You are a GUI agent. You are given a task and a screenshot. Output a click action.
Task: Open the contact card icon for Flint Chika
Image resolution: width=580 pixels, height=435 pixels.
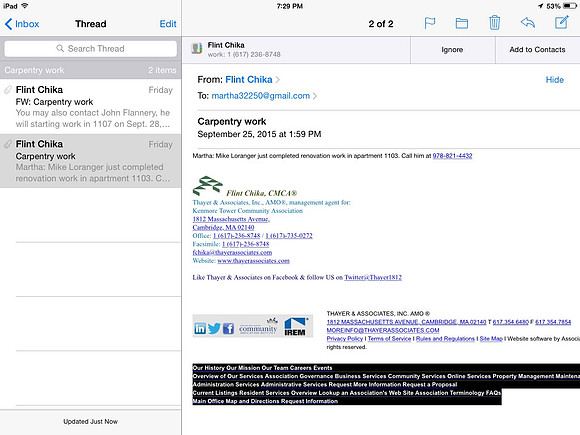click(x=197, y=49)
